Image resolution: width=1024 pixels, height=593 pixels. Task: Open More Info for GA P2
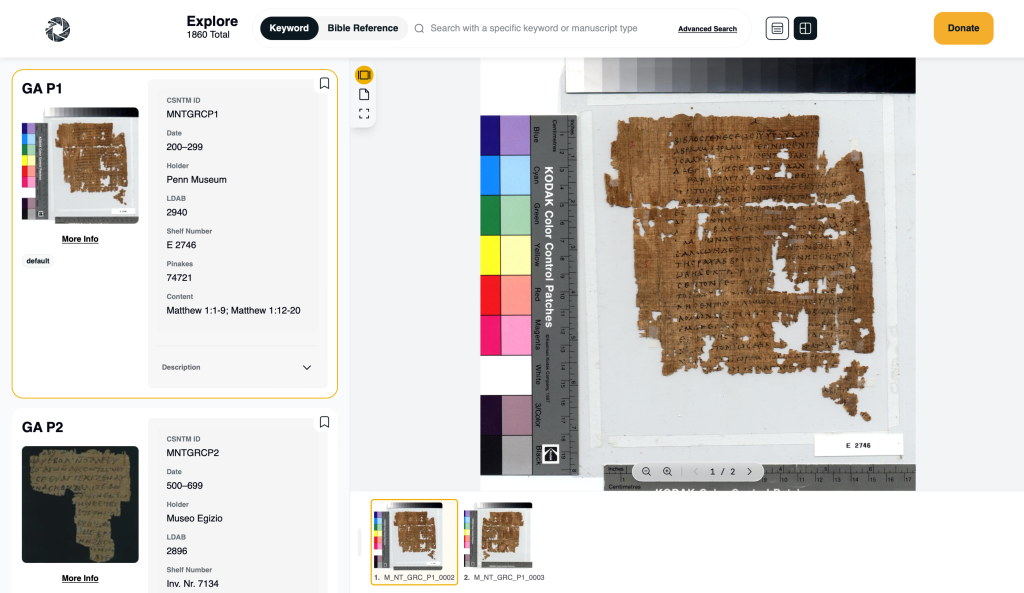(x=80, y=578)
